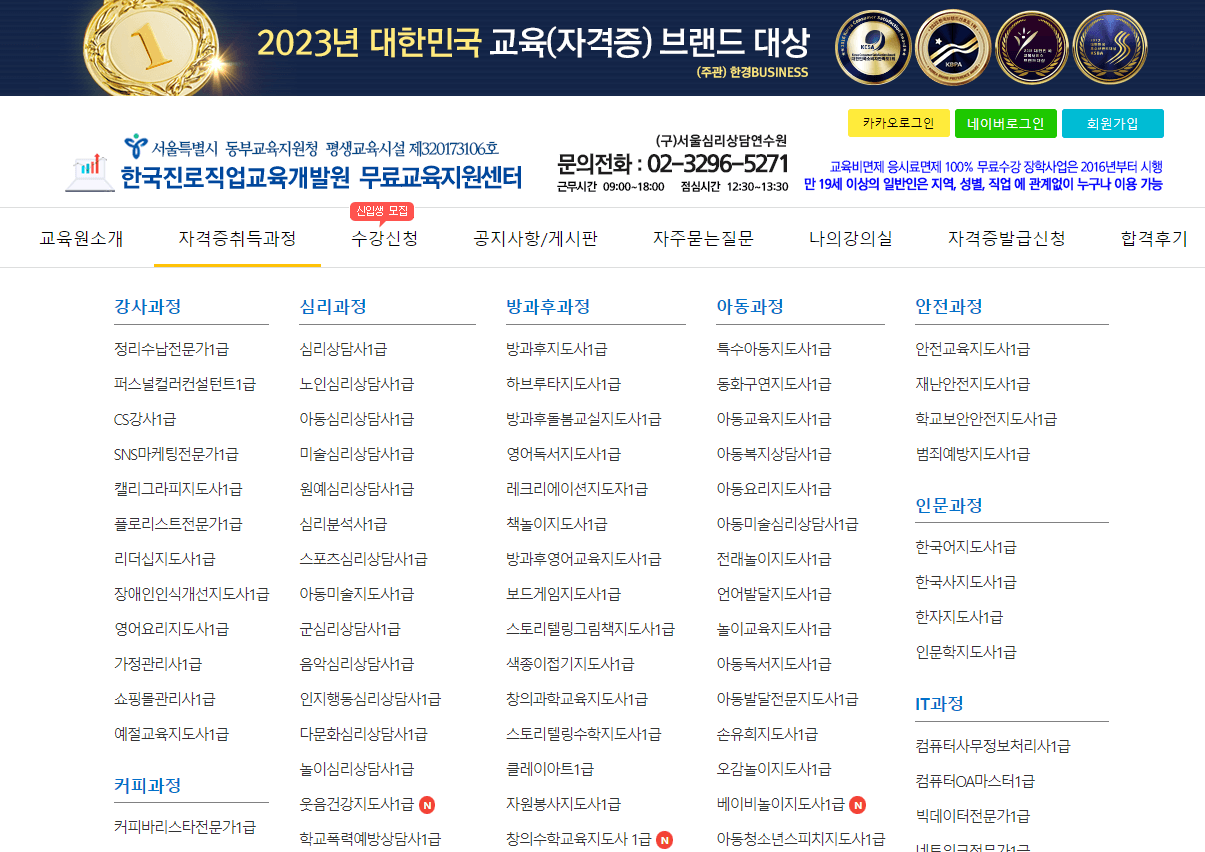Click the blue 회원가입 button
The image size is (1205, 852).
[x=1114, y=123]
